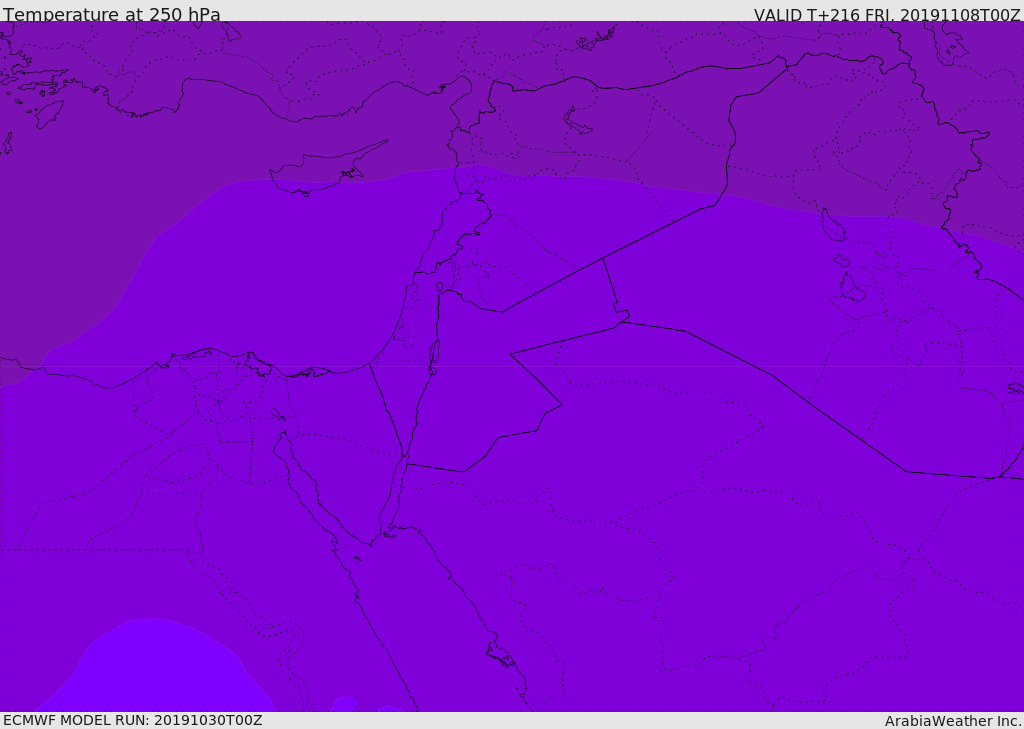Click the 'ECMWF MODEL RUN: 20191030T00Z' text

tap(133, 720)
